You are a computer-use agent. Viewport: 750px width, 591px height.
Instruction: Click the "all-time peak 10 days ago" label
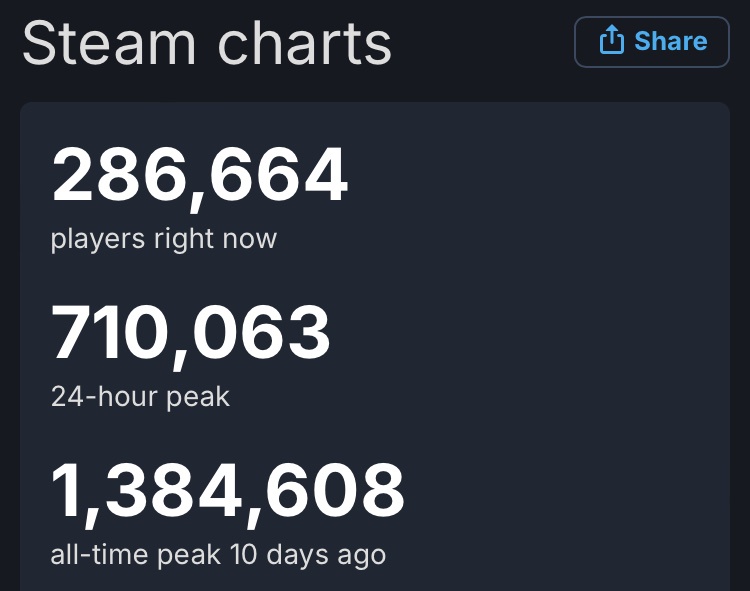[218, 555]
